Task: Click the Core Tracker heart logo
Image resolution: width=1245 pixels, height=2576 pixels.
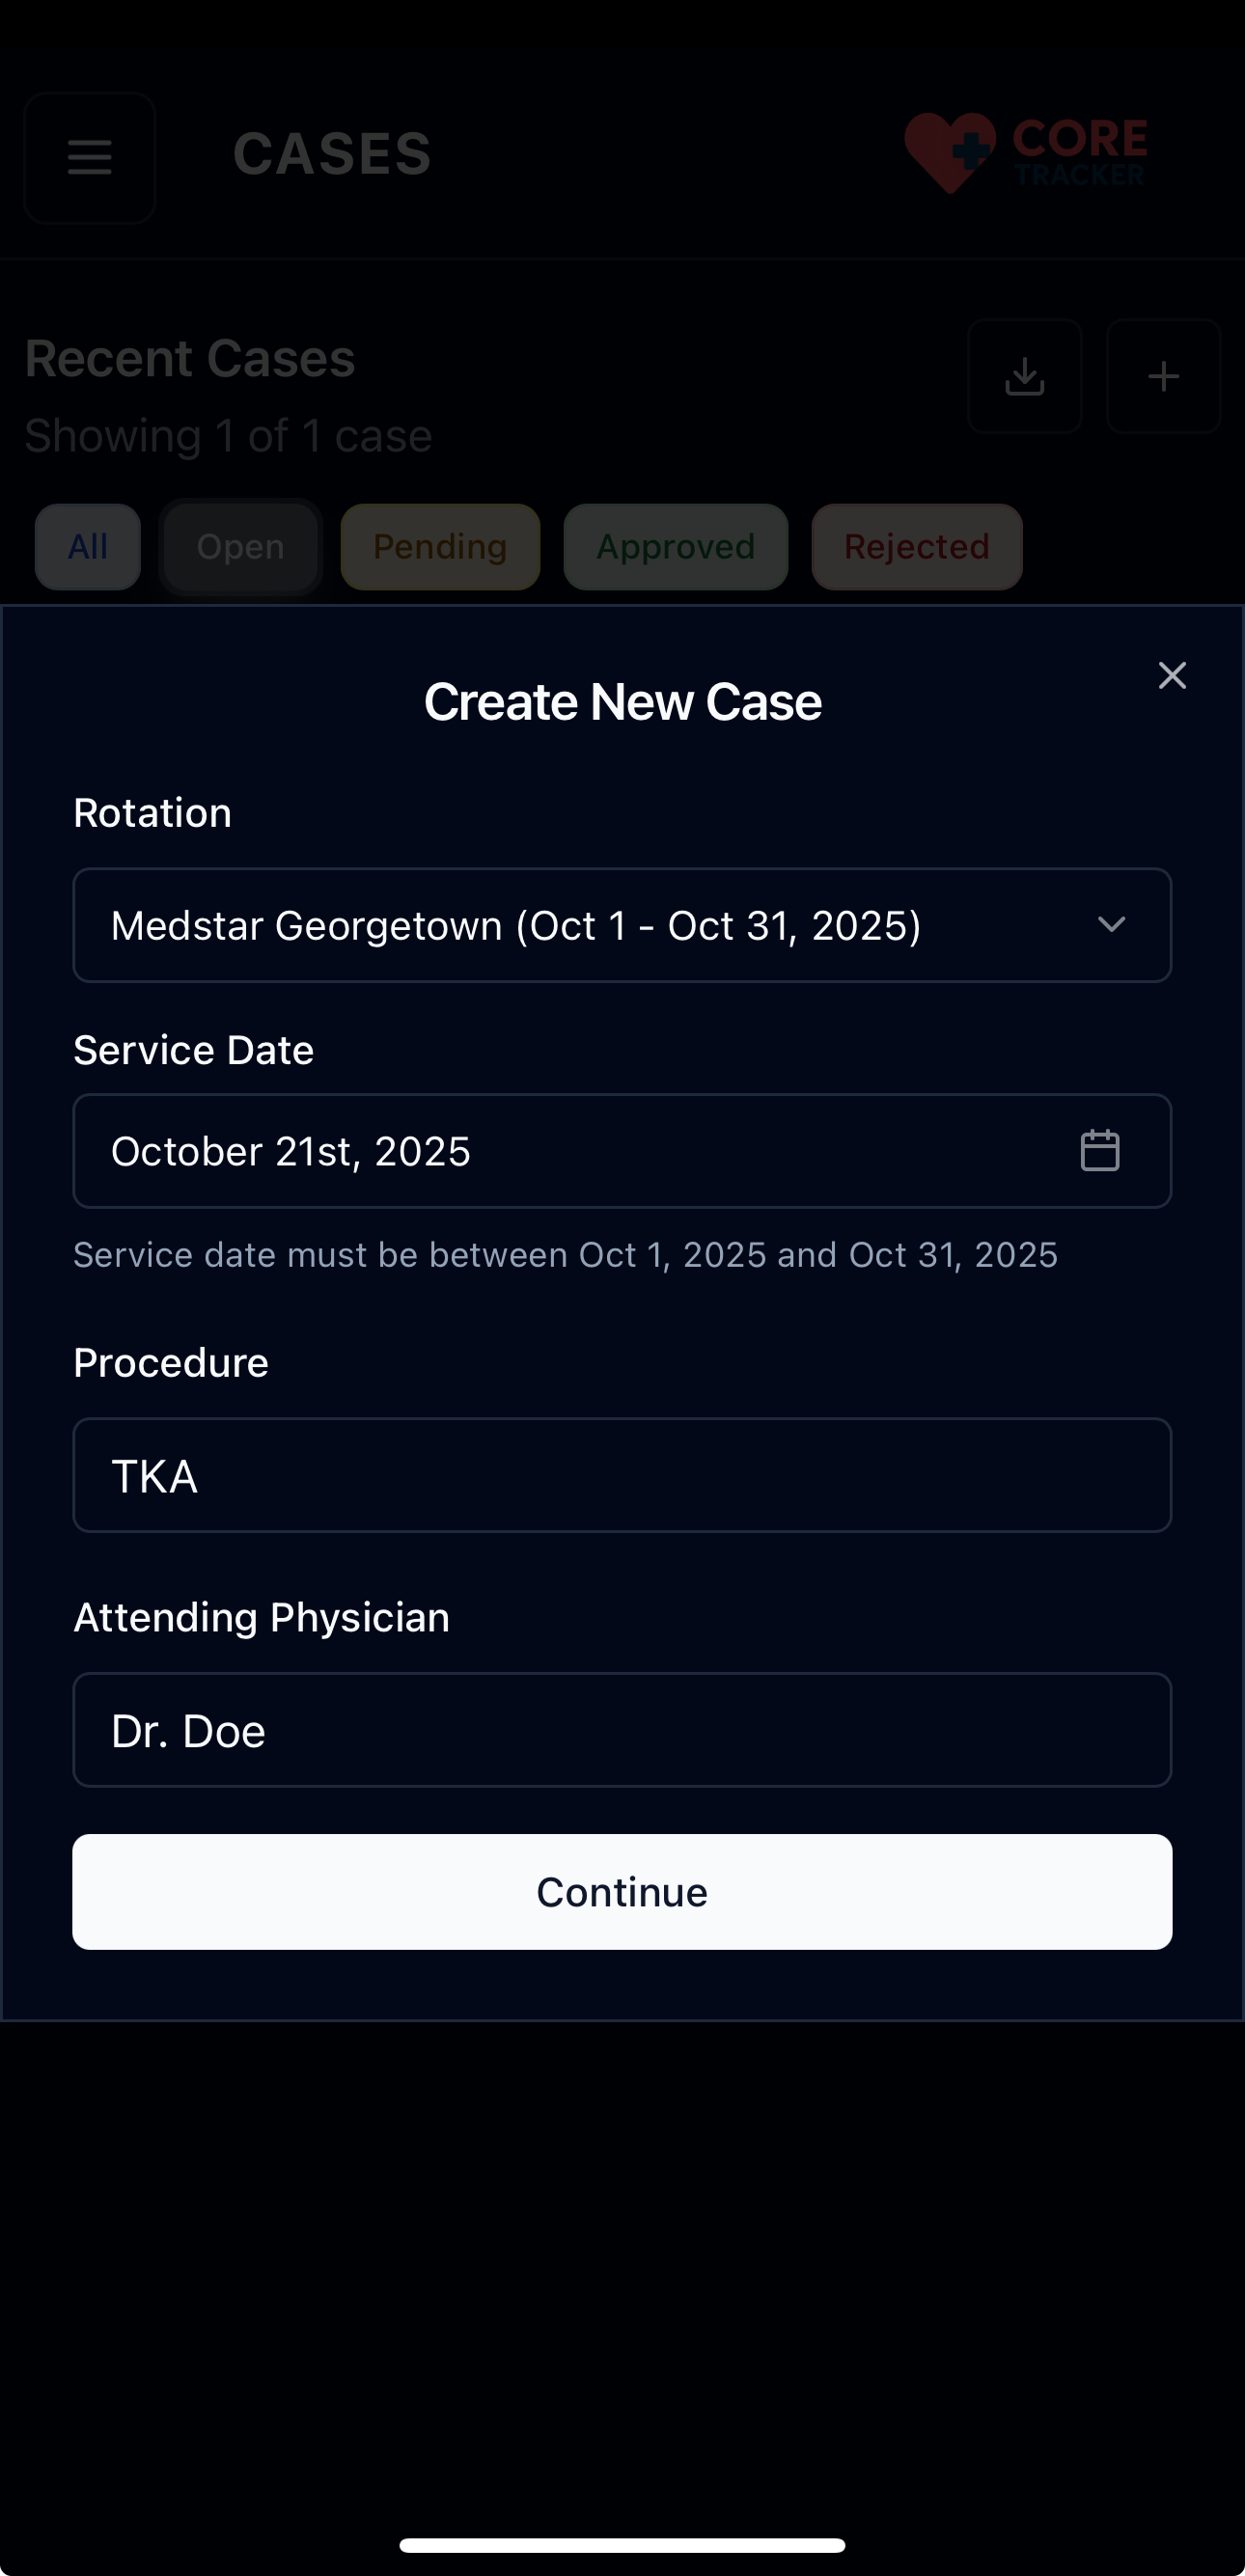Action: tap(949, 152)
